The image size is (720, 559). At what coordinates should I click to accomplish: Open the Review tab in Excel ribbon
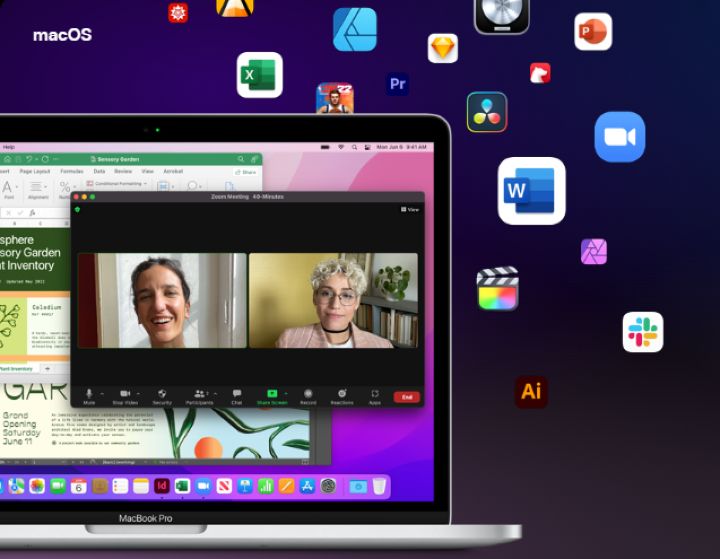pos(121,171)
